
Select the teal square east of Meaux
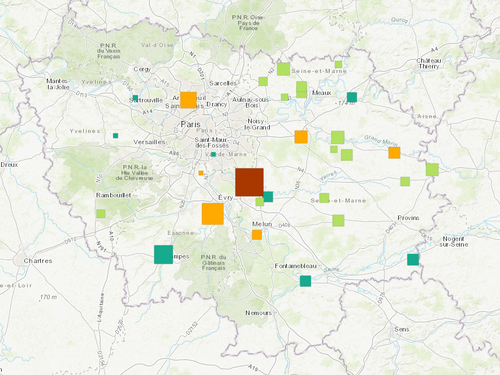352,97
